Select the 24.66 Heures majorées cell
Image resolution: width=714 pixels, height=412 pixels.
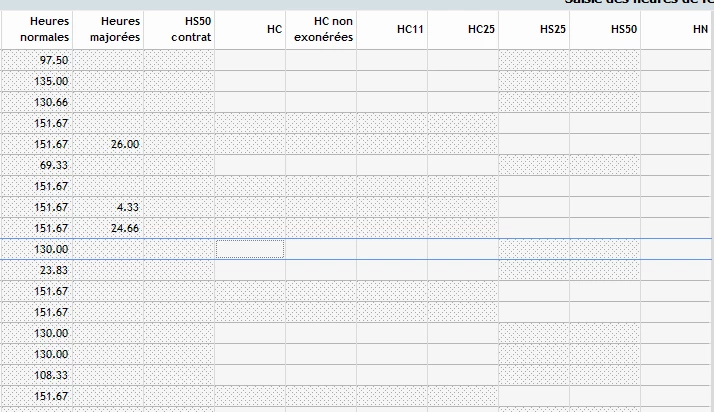tap(108, 228)
